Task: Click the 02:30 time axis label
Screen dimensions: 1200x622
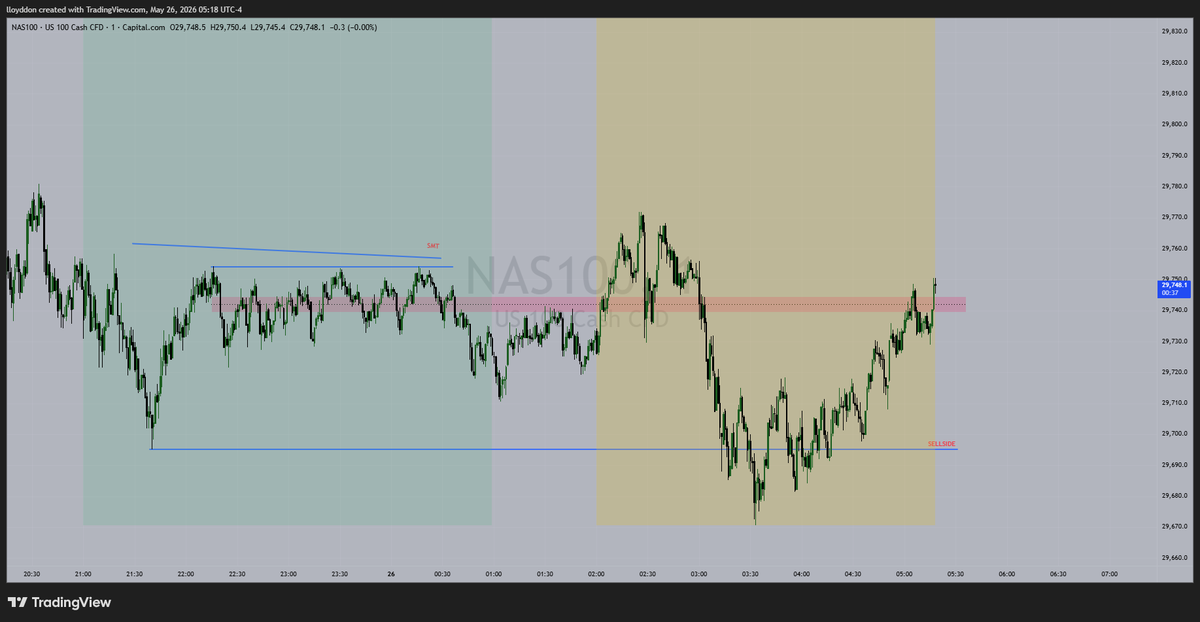Action: coord(648,574)
